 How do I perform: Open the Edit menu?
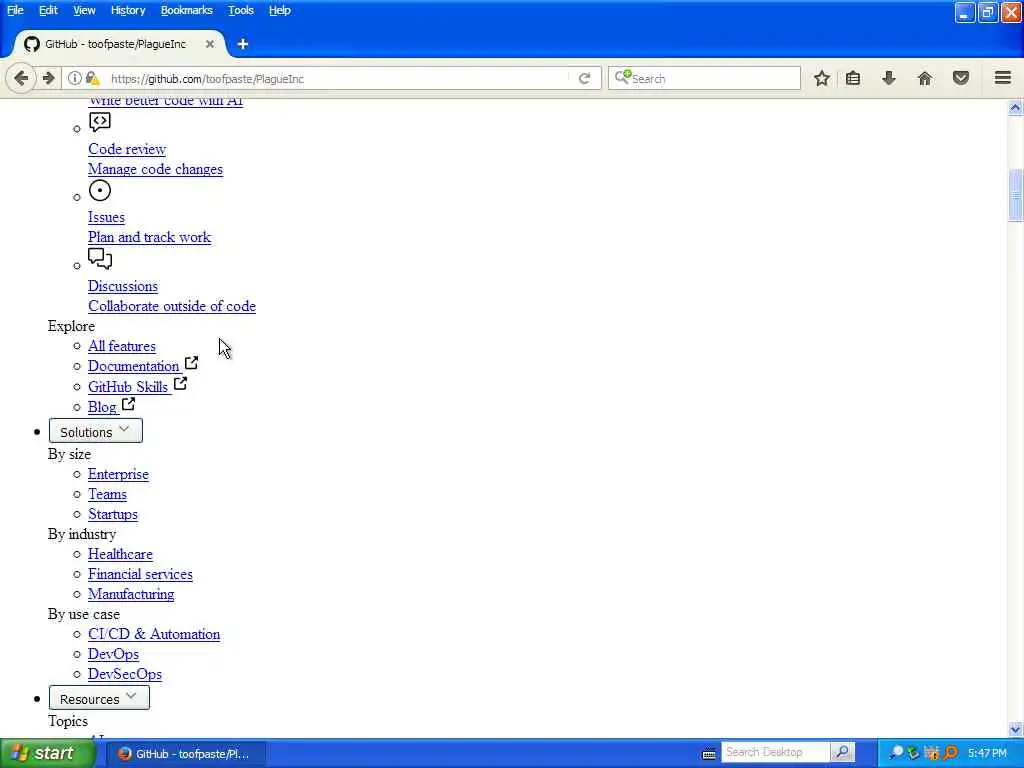(x=48, y=10)
